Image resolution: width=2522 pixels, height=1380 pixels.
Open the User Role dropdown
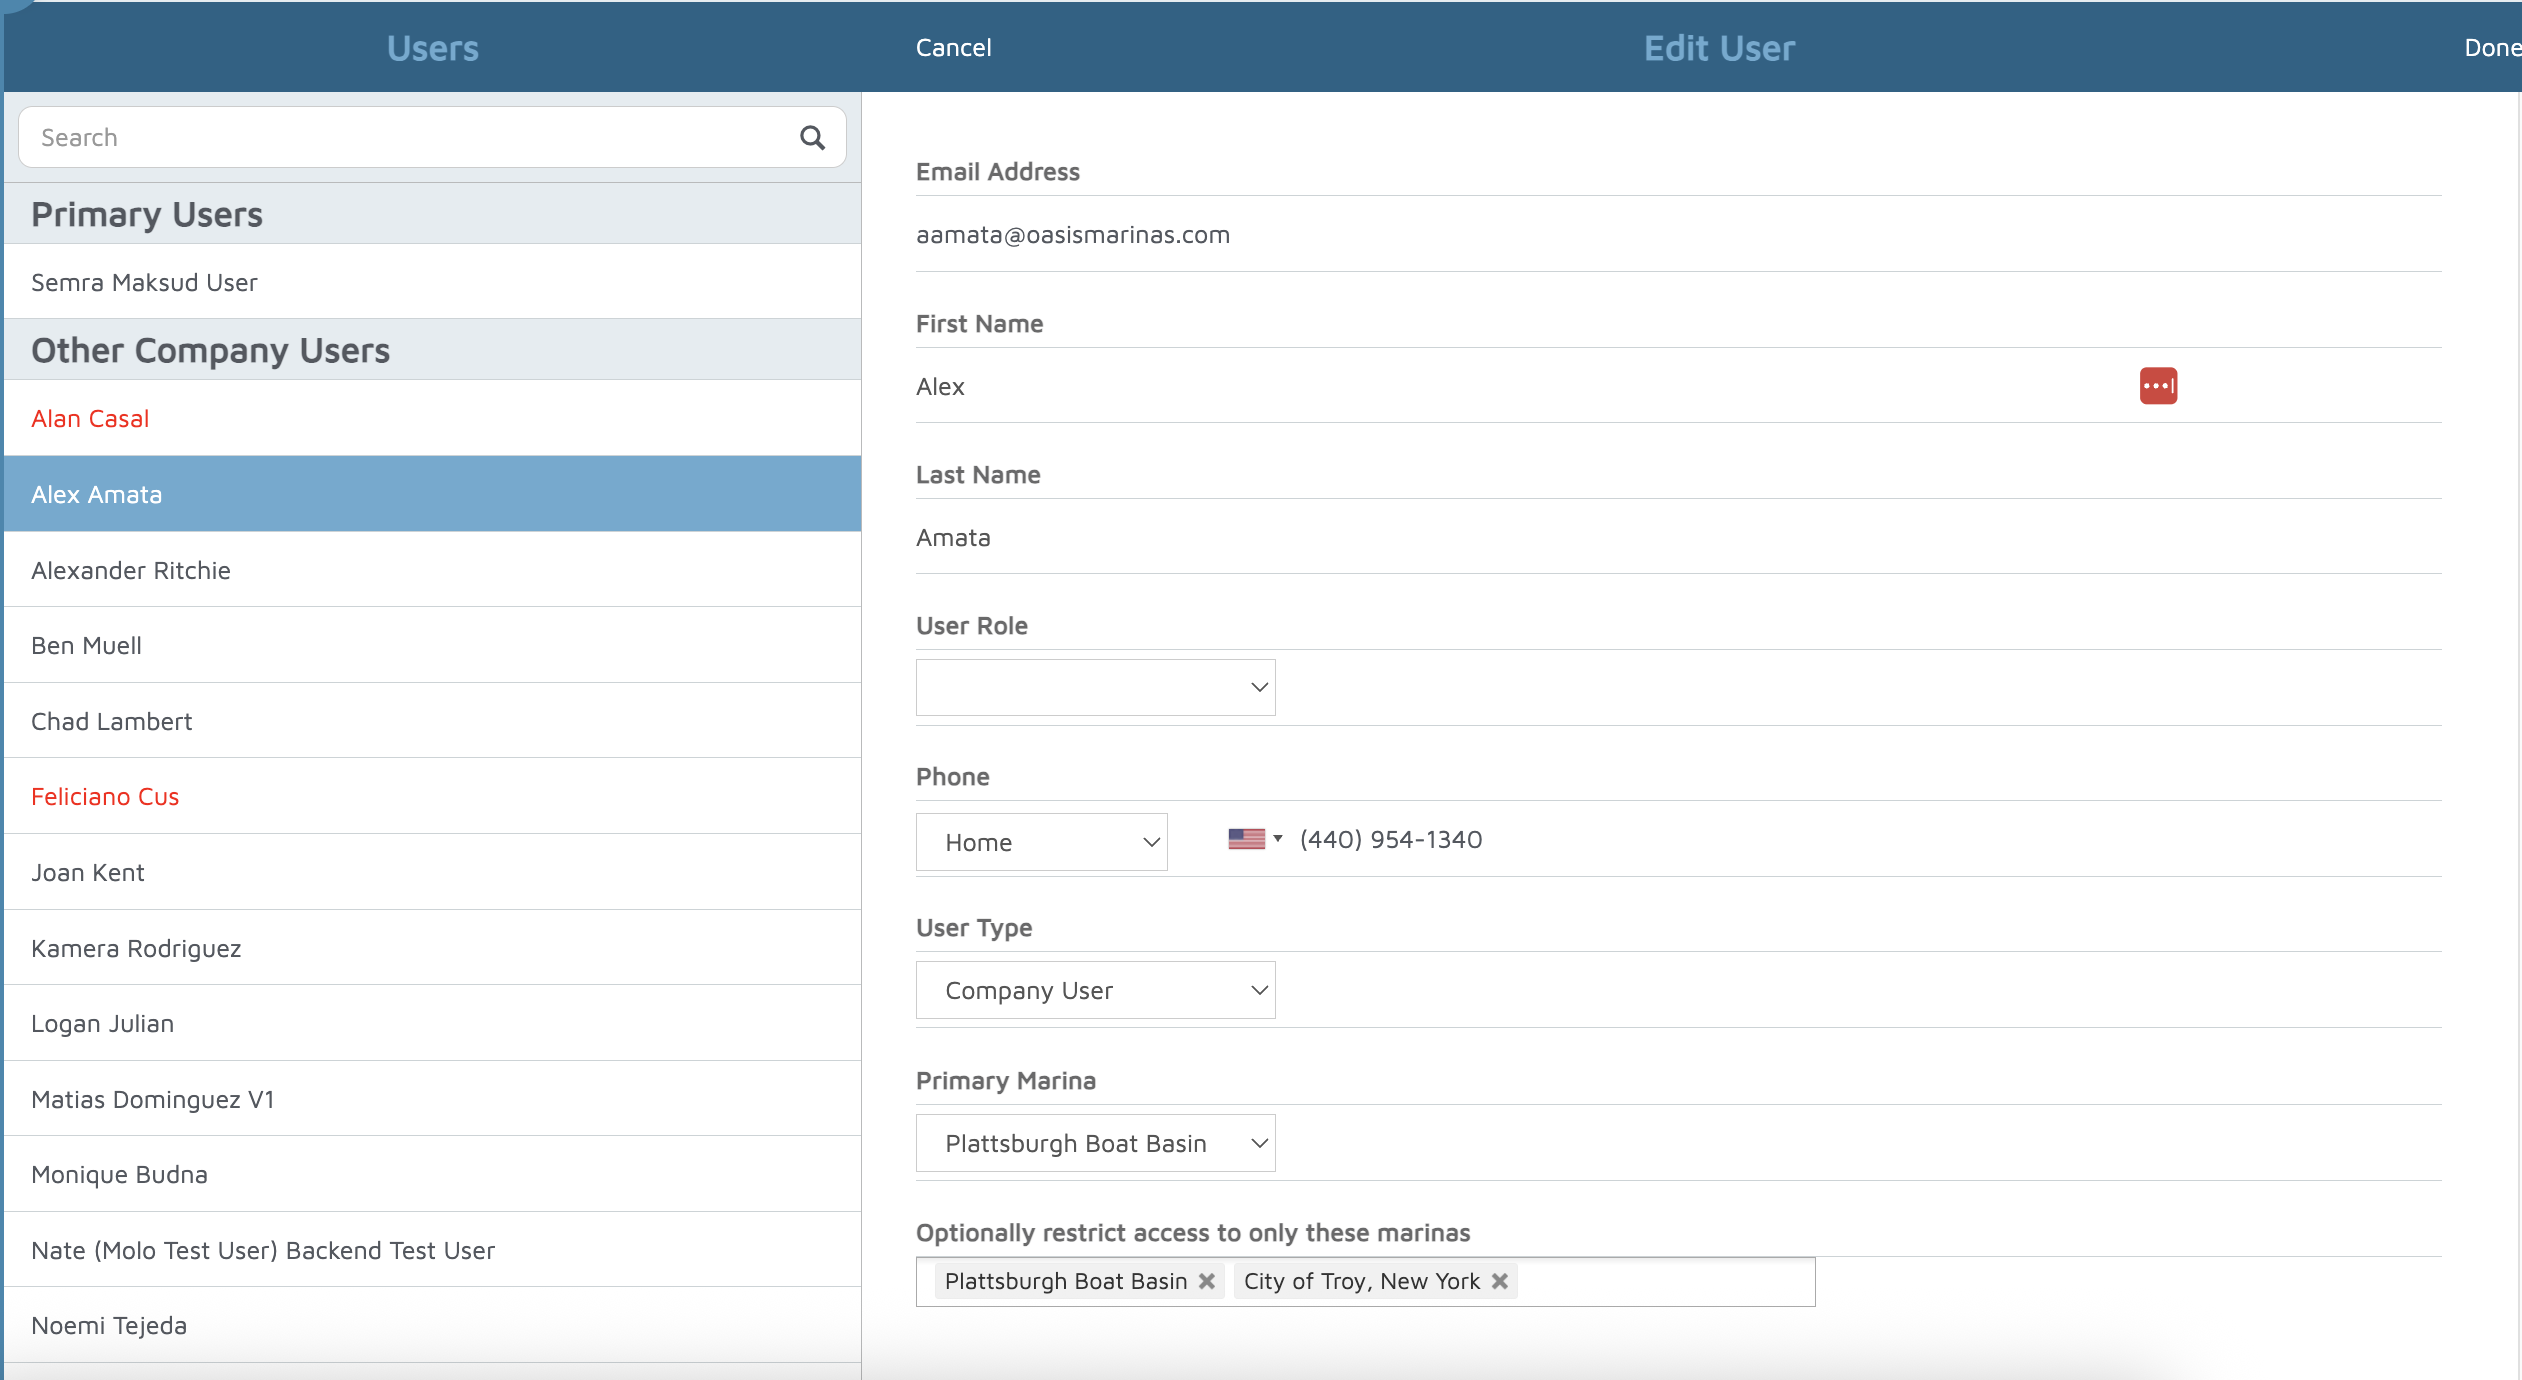click(x=1095, y=687)
